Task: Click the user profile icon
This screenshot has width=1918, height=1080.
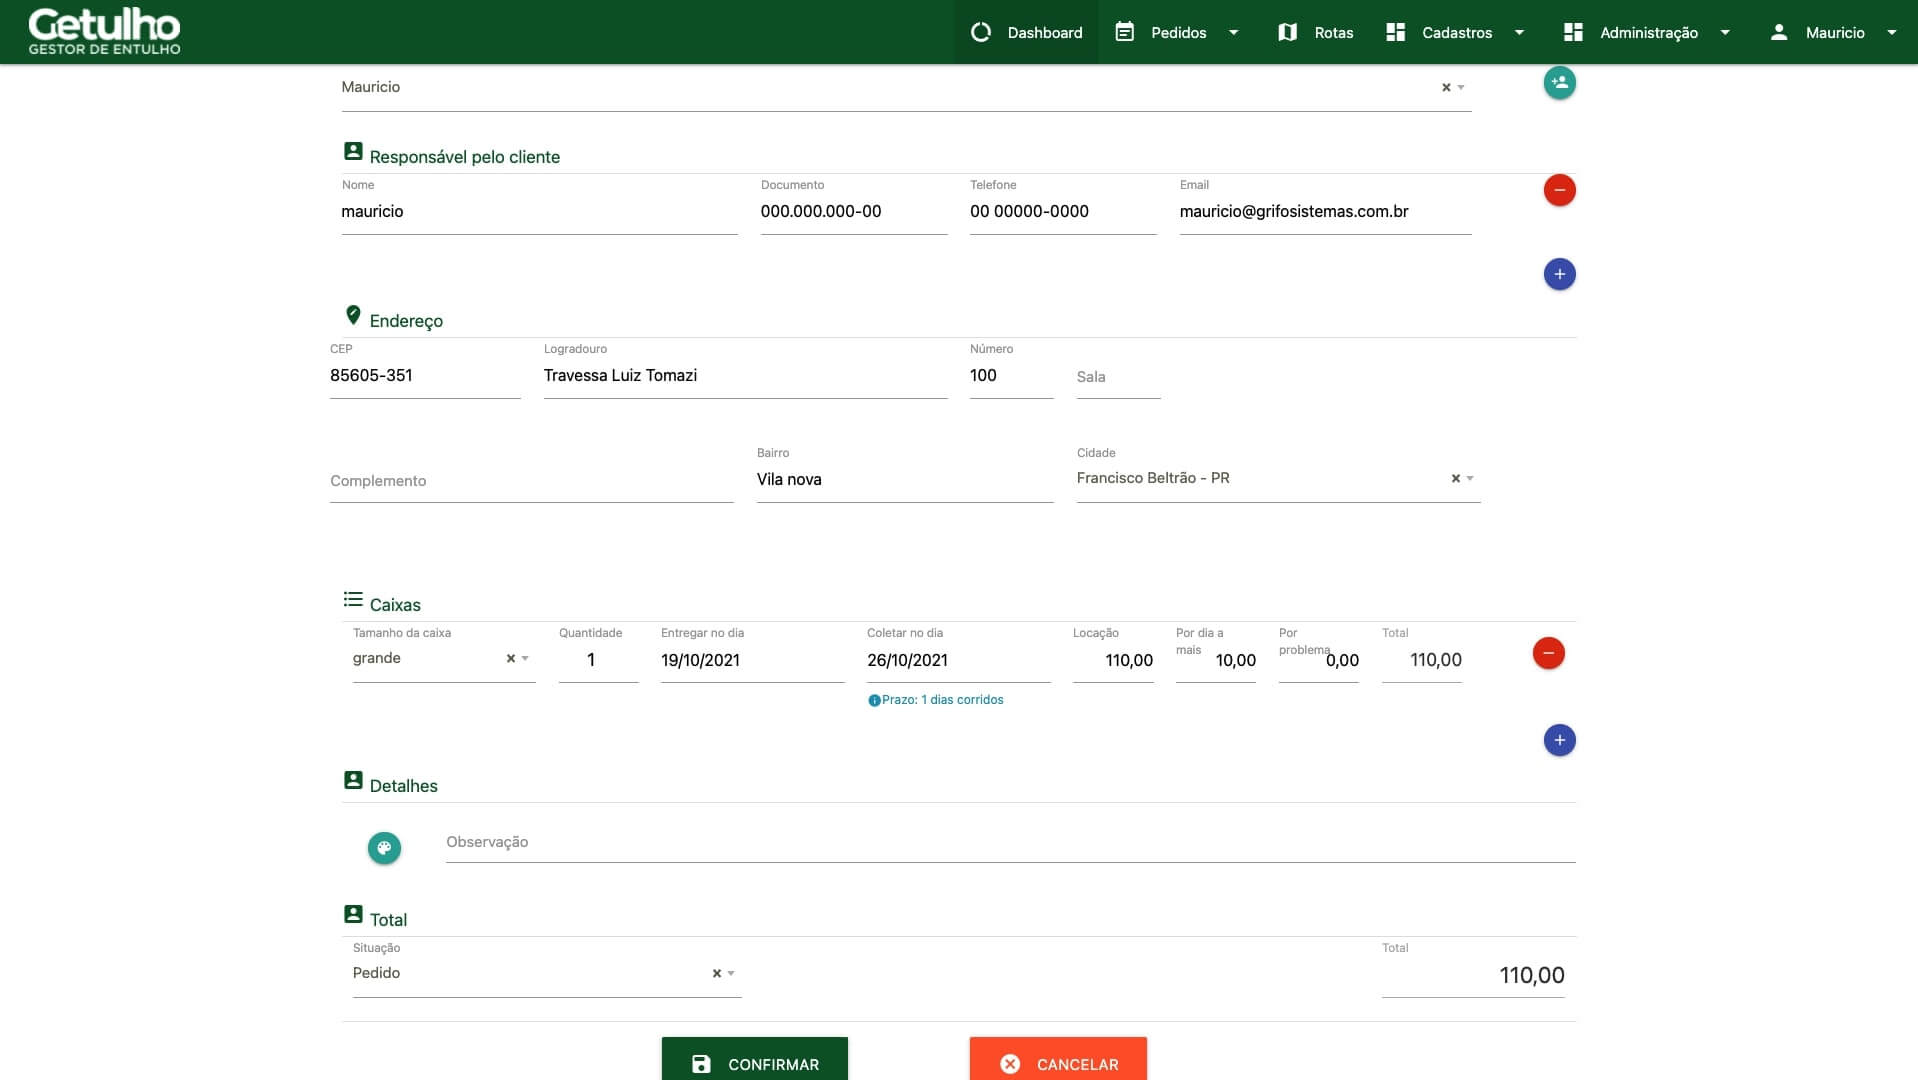Action: tap(1778, 32)
